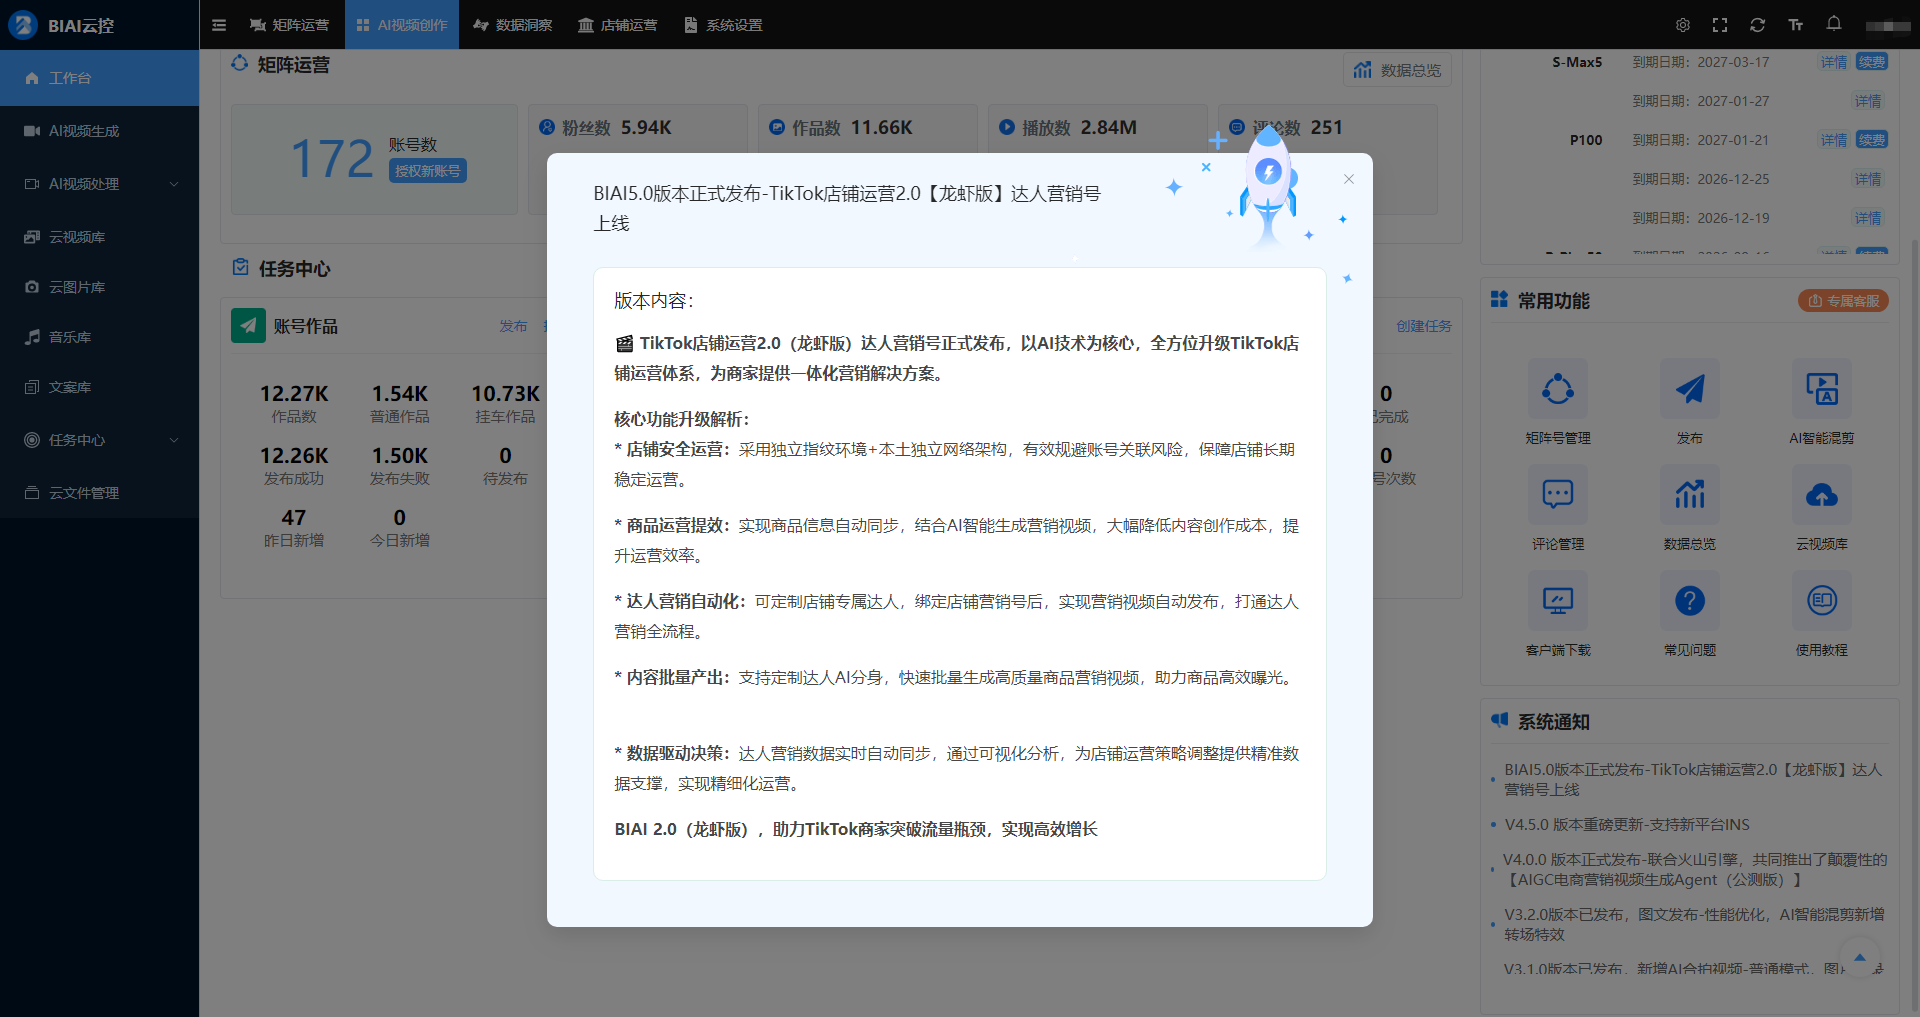
Task: Click 详情 for P100 package
Action: tap(1834, 140)
